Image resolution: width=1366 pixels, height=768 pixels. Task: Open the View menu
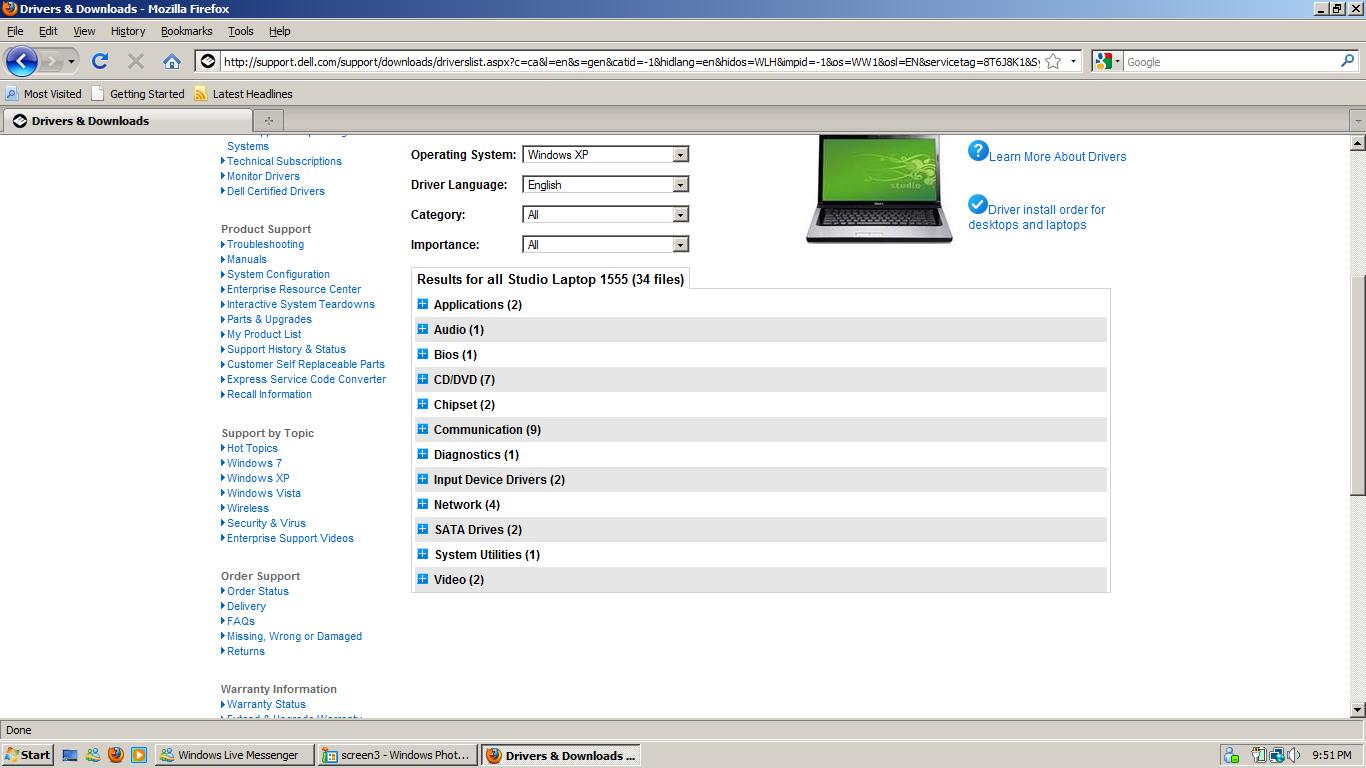tap(84, 31)
